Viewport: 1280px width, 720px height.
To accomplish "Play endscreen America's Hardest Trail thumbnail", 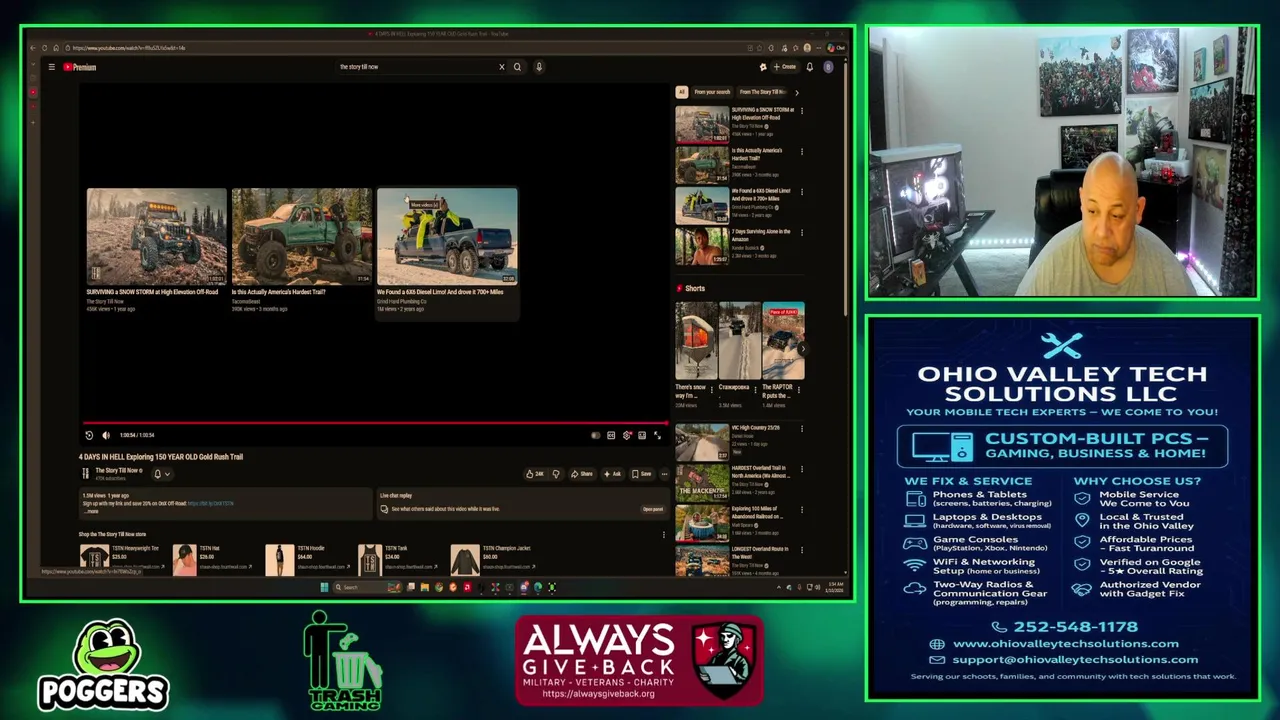I will point(301,236).
